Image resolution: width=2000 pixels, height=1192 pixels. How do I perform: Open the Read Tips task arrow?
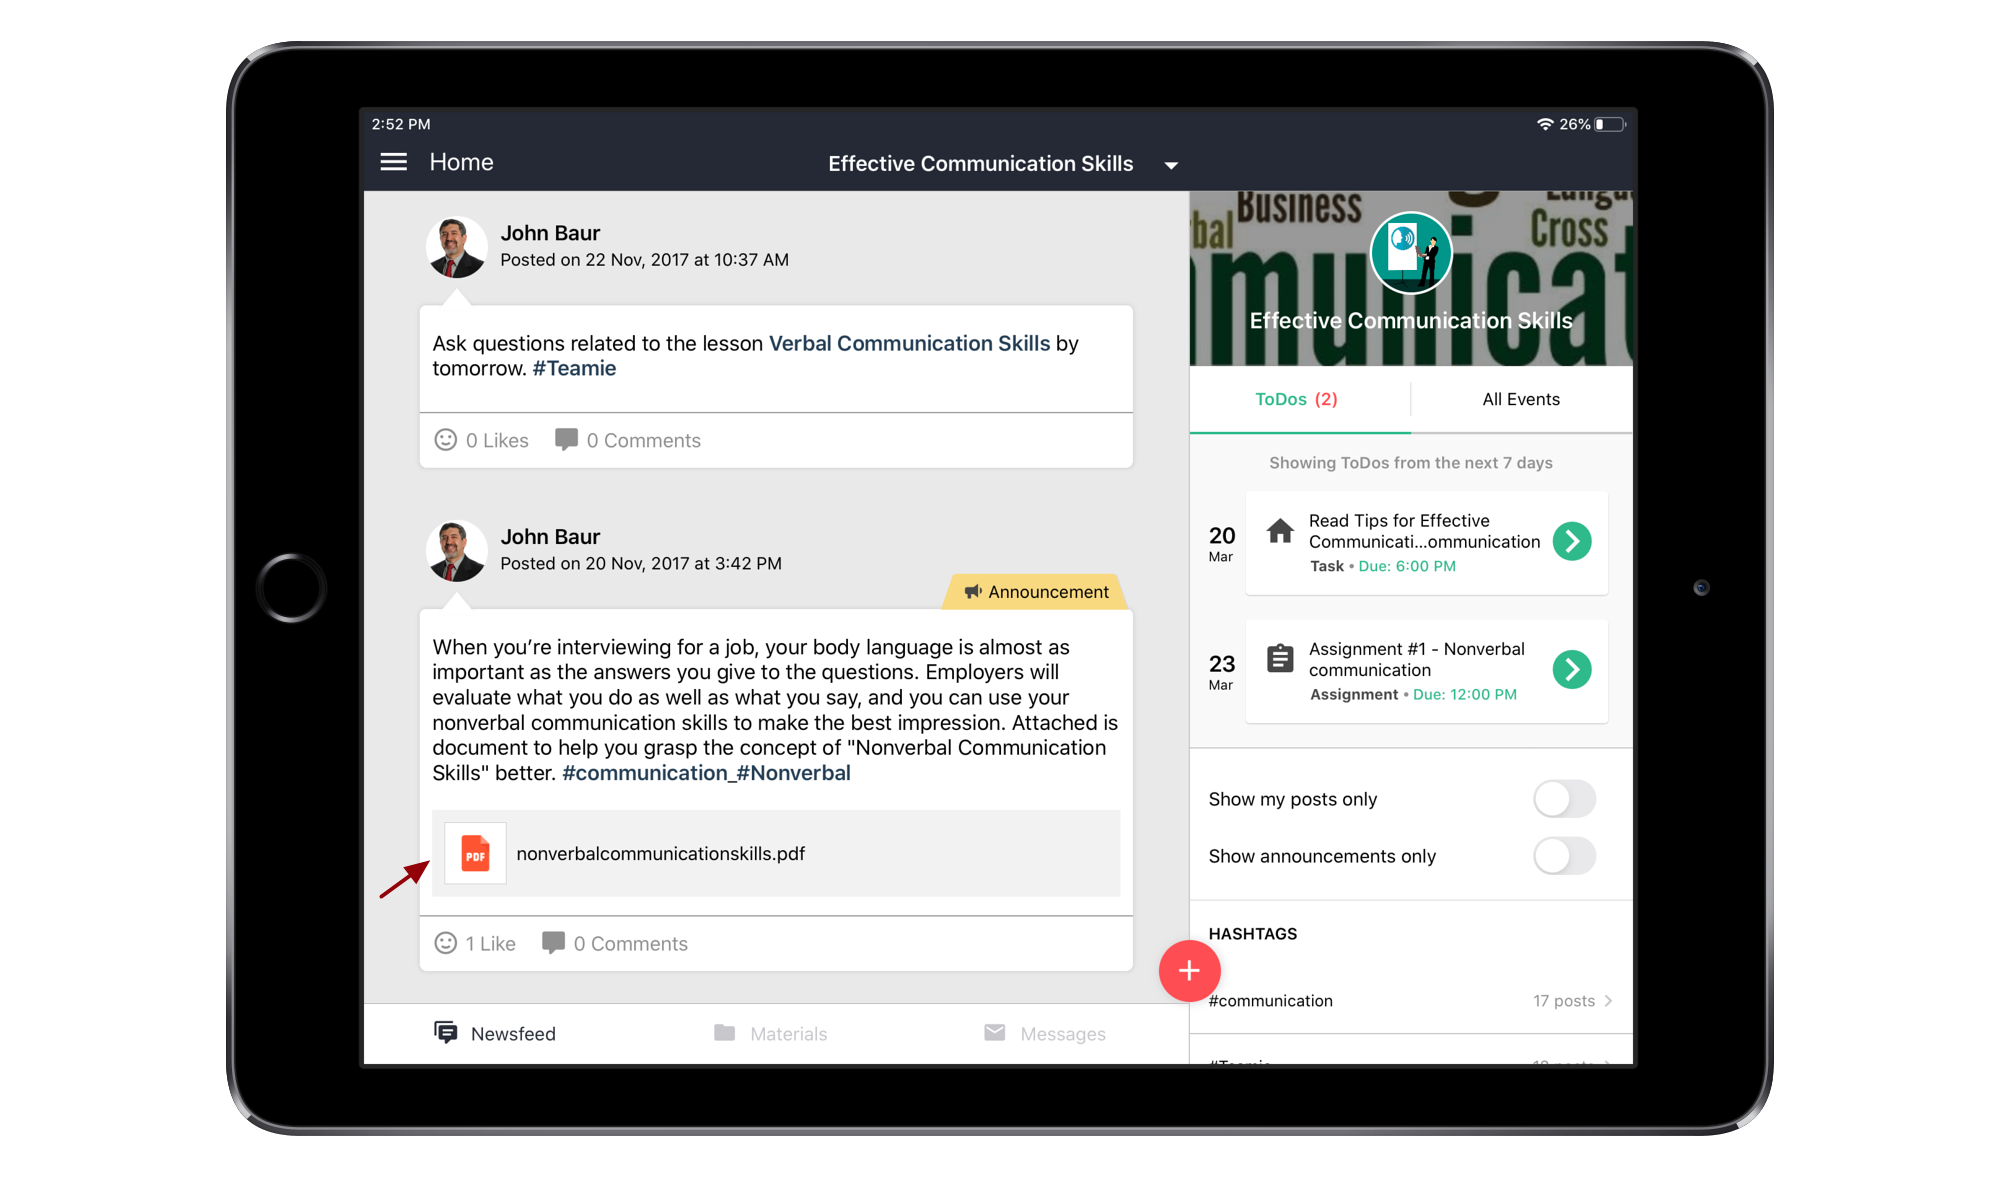pos(1572,541)
